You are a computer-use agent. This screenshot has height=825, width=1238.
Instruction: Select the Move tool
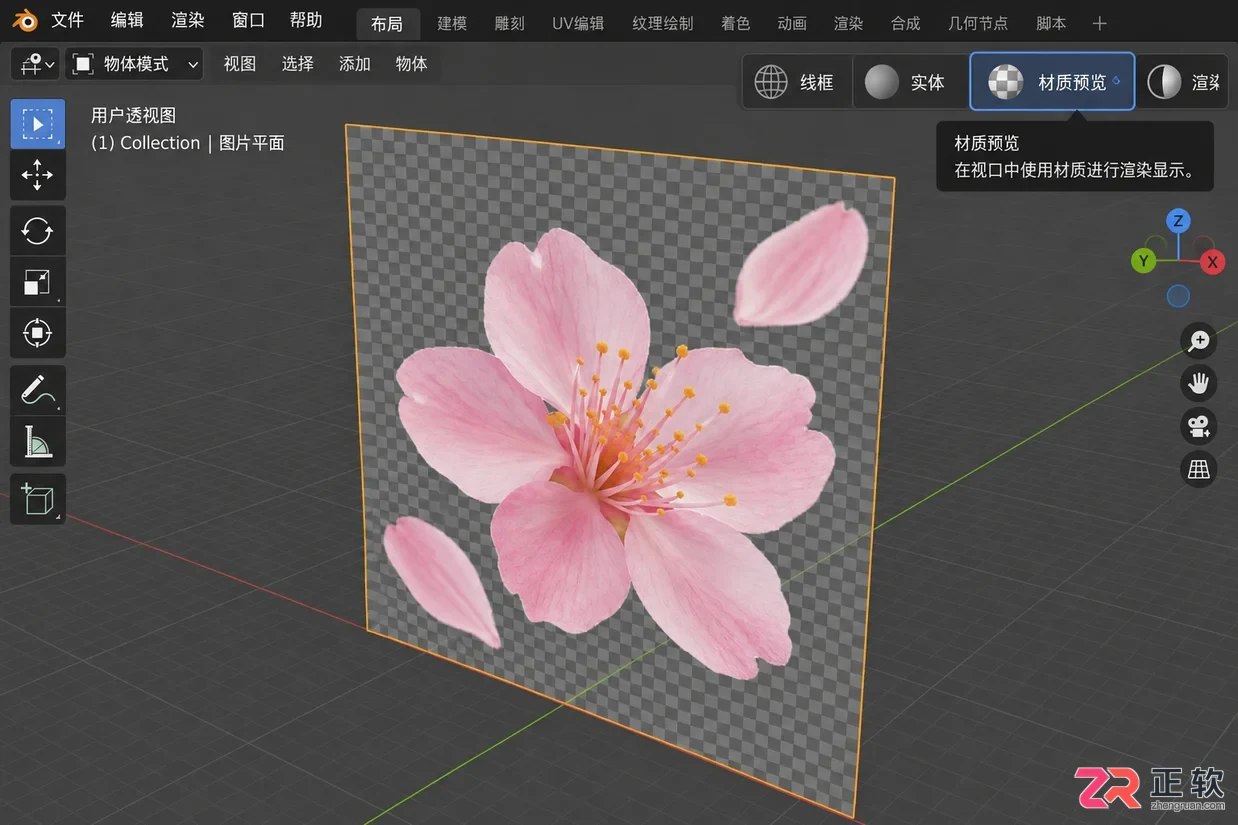[x=38, y=175]
